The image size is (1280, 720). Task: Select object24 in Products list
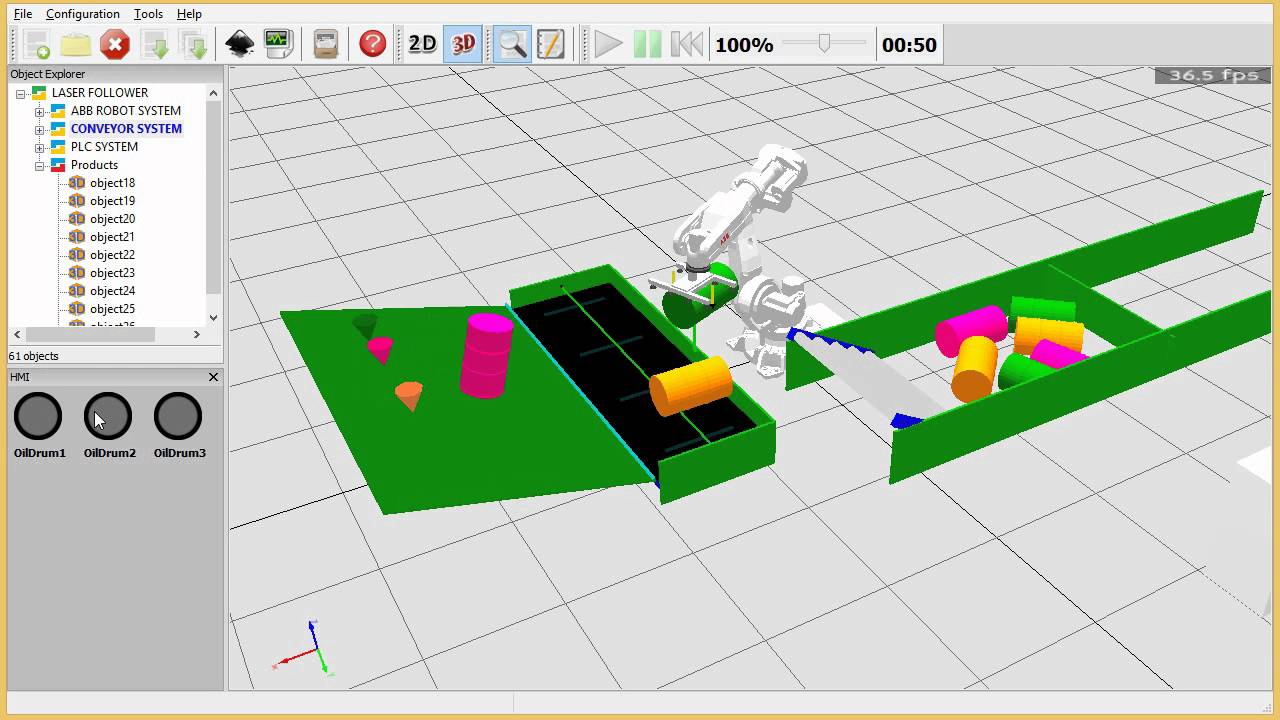point(112,291)
